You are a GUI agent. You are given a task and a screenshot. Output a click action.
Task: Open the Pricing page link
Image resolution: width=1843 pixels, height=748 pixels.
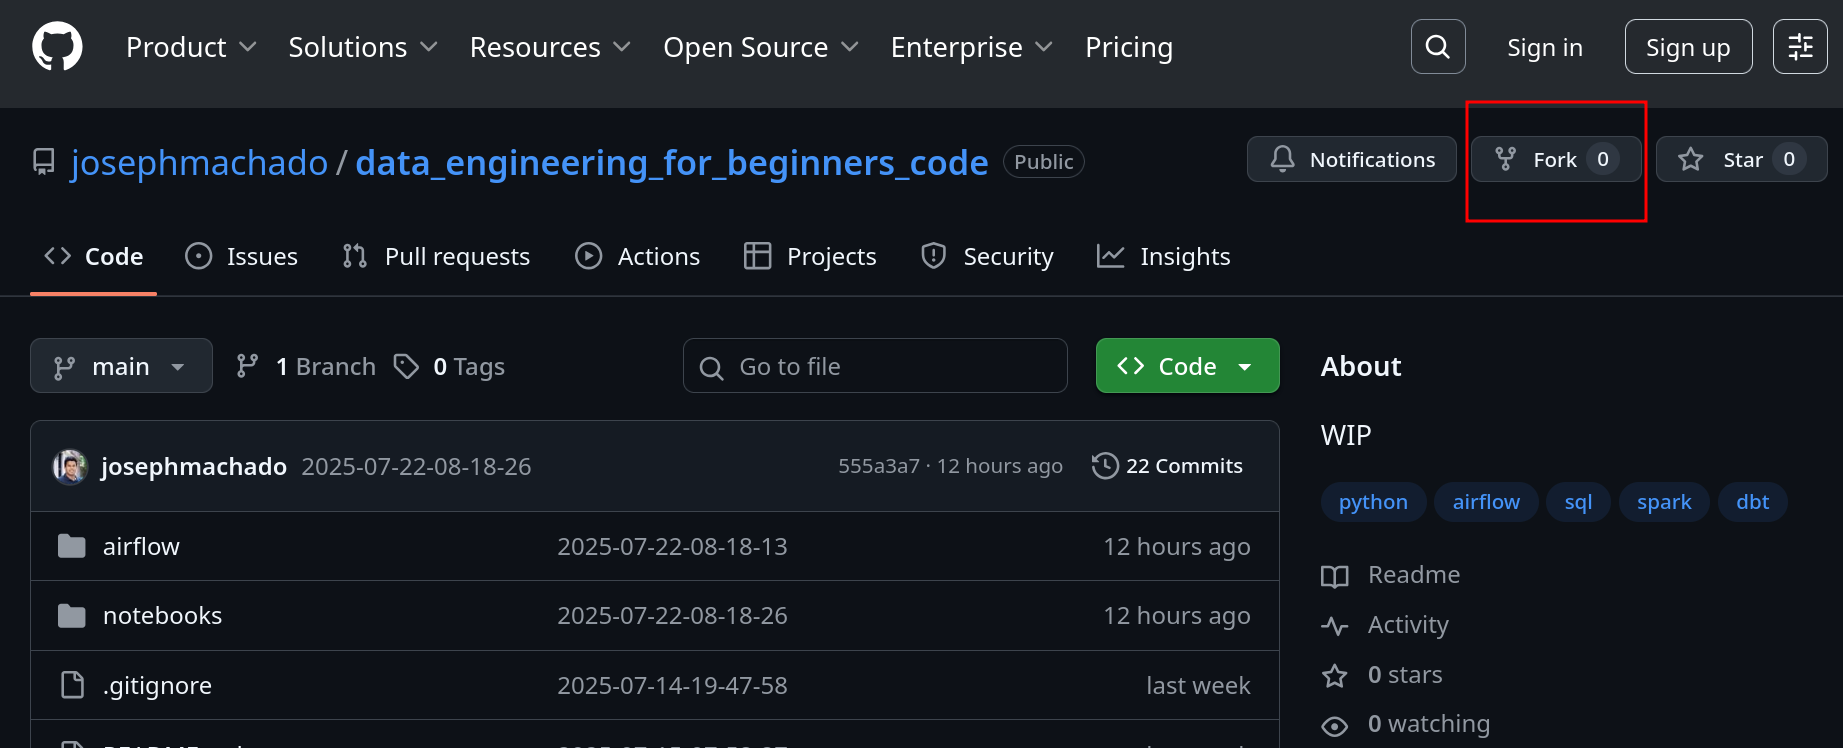pos(1129,47)
